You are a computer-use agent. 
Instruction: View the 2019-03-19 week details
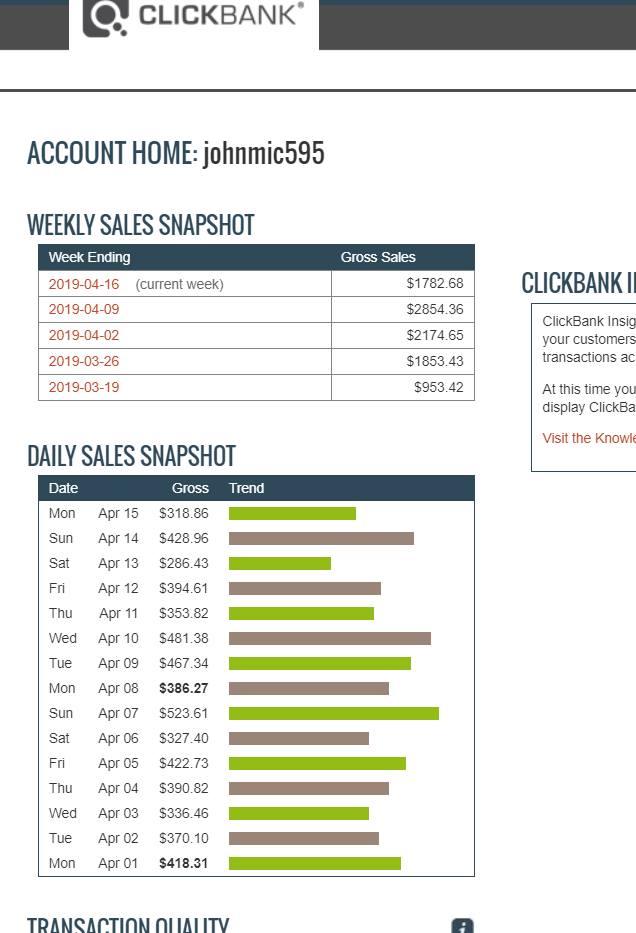pyautogui.click(x=84, y=387)
